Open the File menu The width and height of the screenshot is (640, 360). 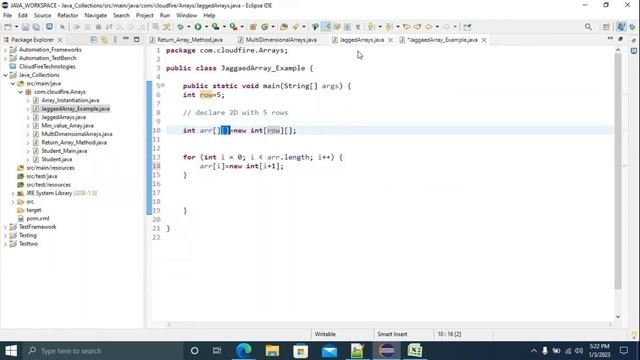(x=7, y=16)
